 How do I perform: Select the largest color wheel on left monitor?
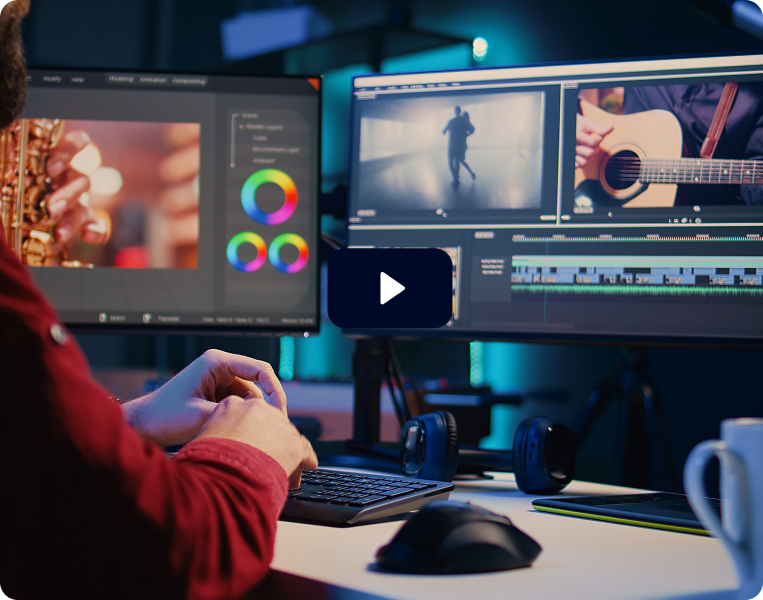point(269,197)
